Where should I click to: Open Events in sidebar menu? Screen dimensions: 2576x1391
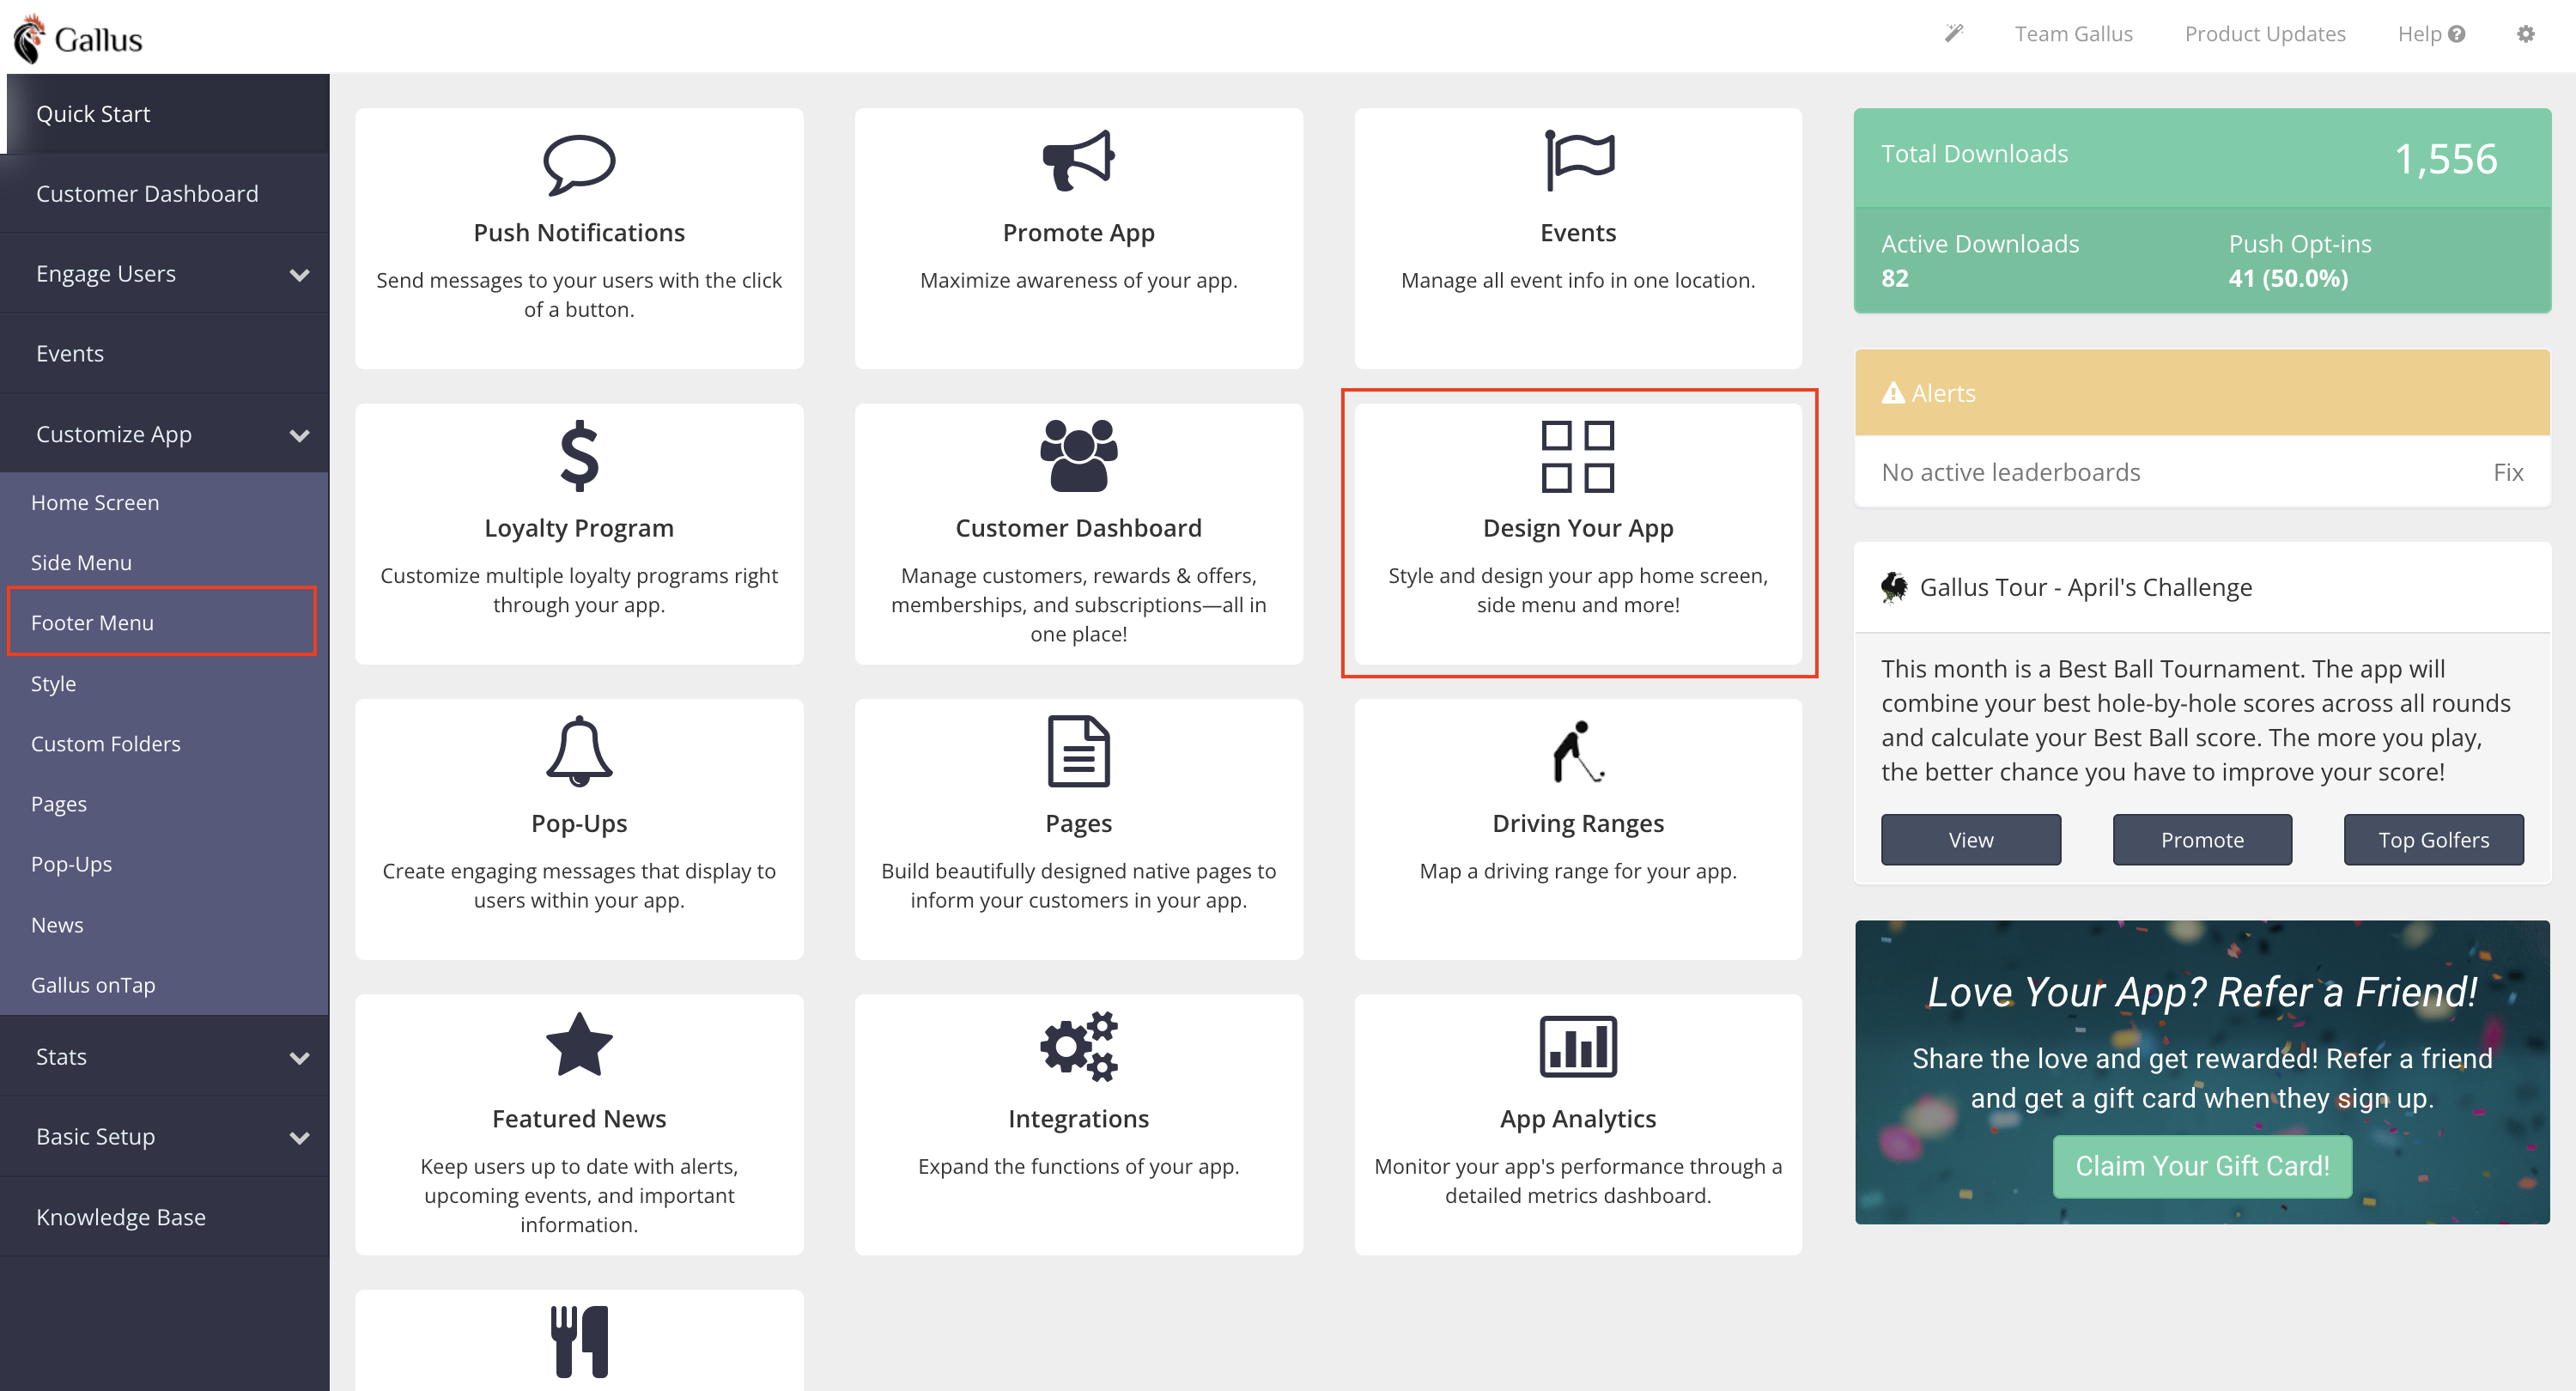click(165, 354)
